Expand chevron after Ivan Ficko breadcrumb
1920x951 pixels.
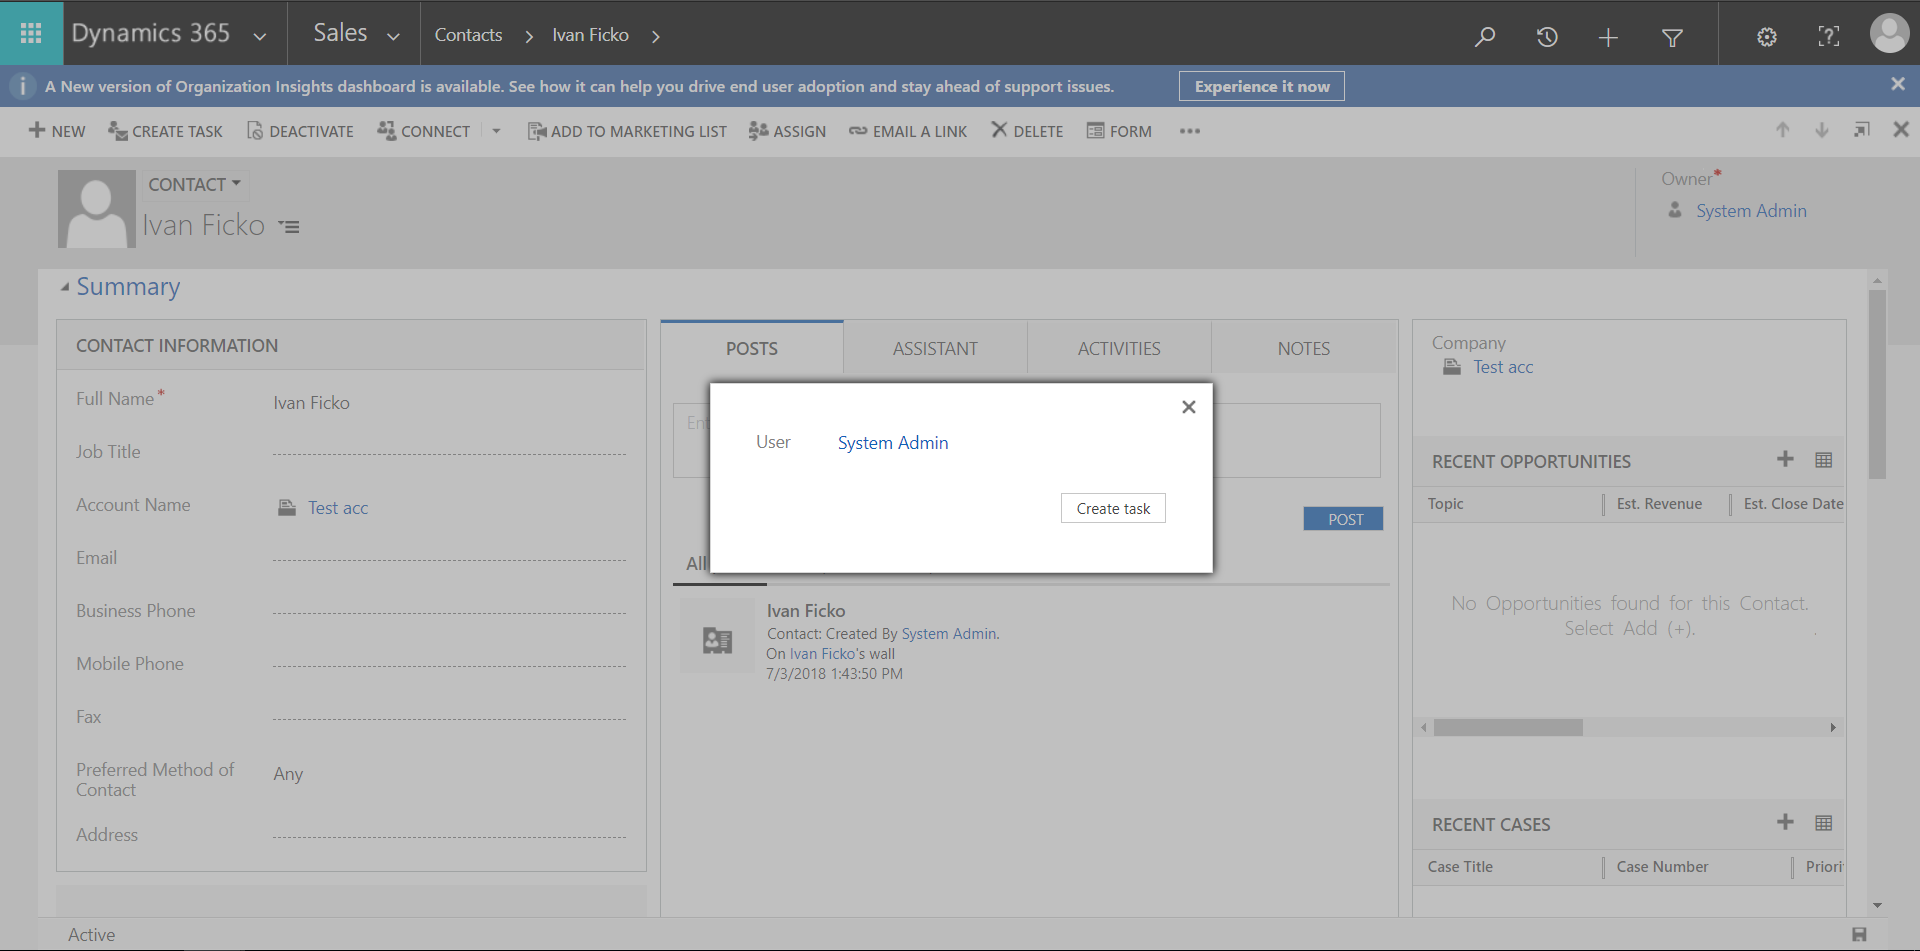tap(656, 37)
